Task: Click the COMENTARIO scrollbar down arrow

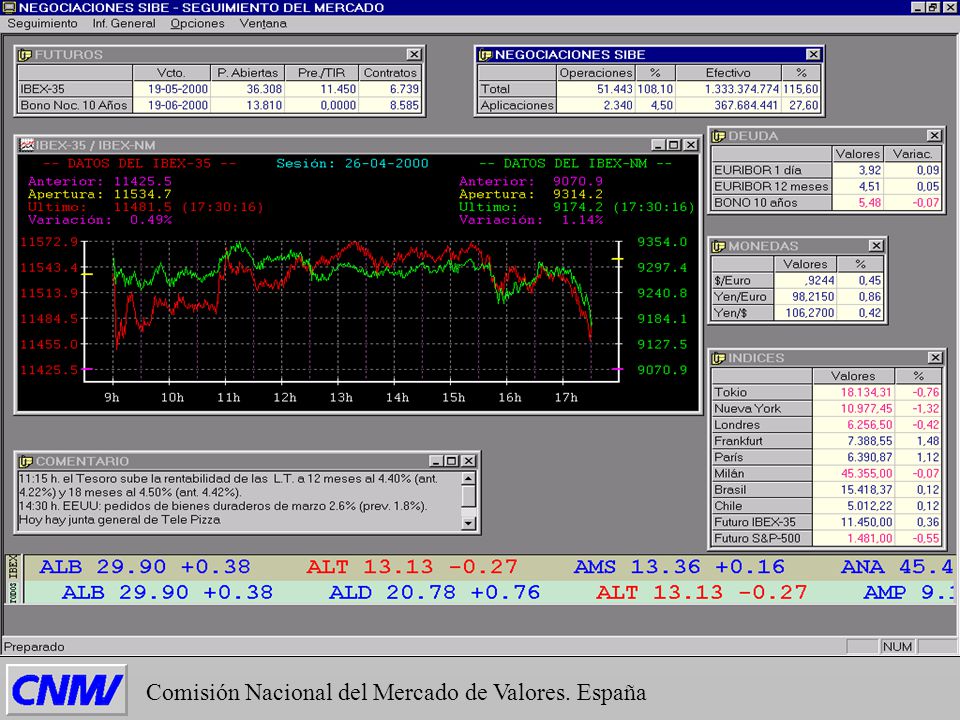Action: pyautogui.click(x=468, y=523)
